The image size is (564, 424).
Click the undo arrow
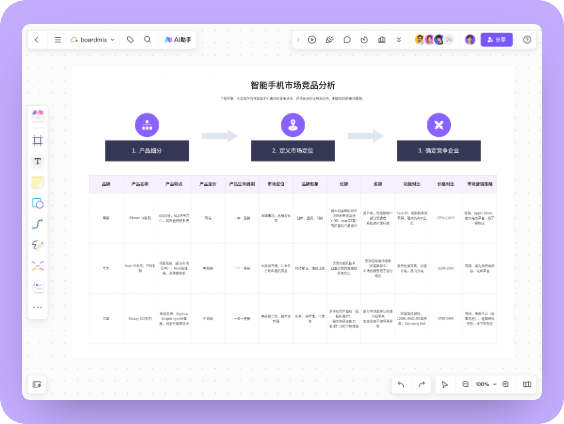[401, 384]
